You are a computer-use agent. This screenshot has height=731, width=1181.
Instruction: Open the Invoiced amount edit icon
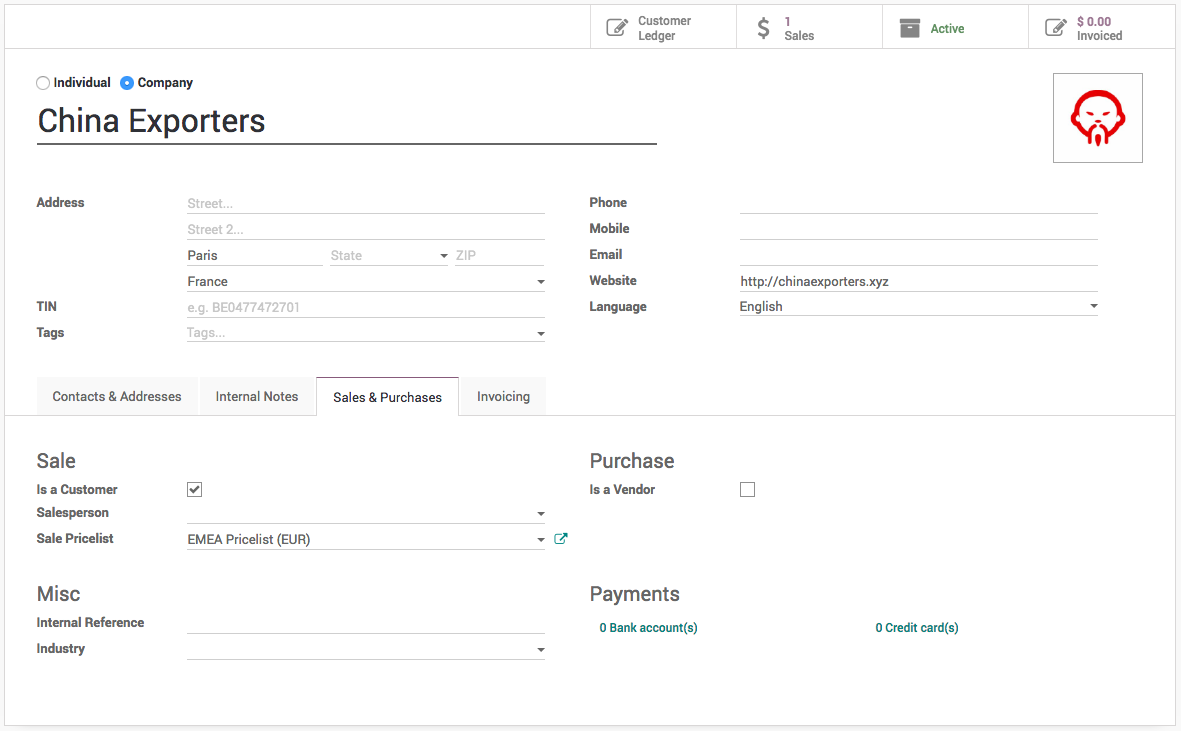pyautogui.click(x=1055, y=28)
